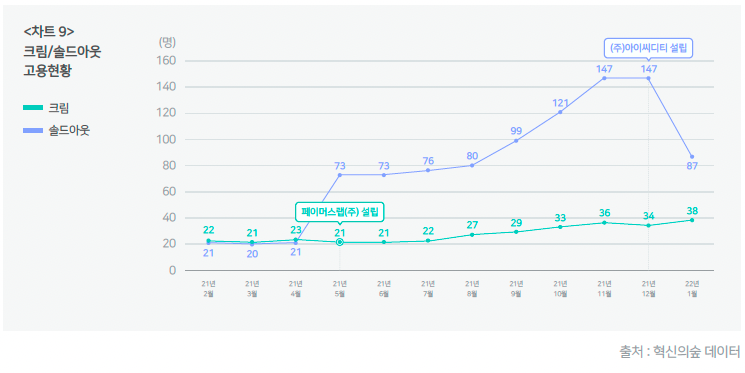Click the 솔드아웃 data point labeled 87

692,156
